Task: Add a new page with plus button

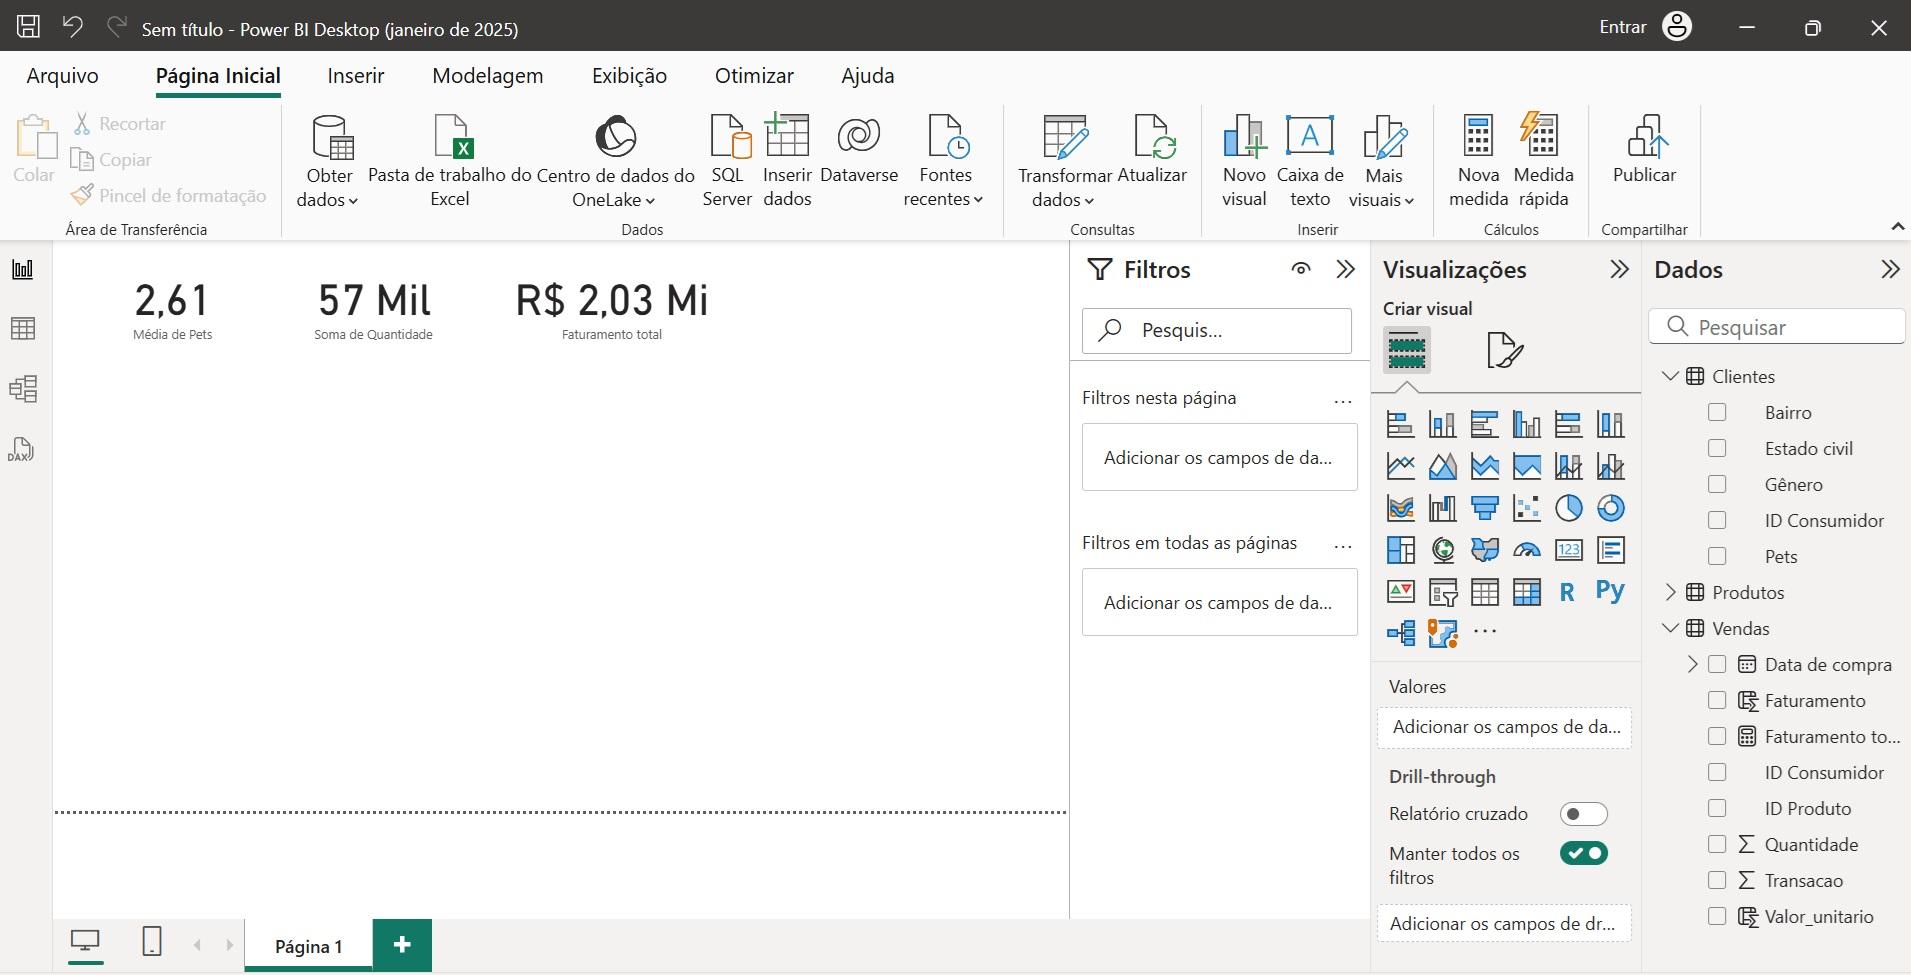Action: 402,945
